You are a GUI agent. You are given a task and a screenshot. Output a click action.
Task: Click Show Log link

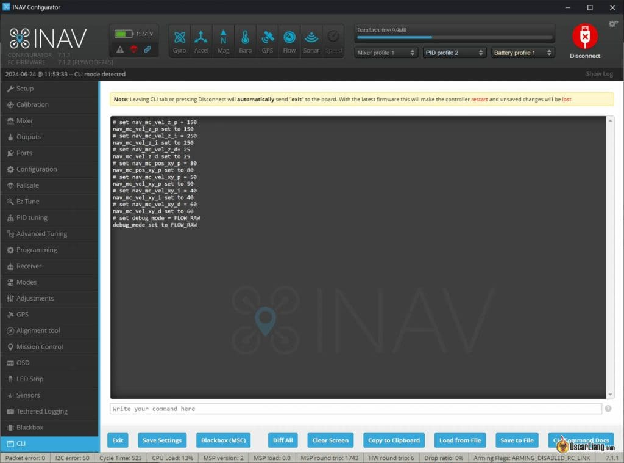coord(599,74)
